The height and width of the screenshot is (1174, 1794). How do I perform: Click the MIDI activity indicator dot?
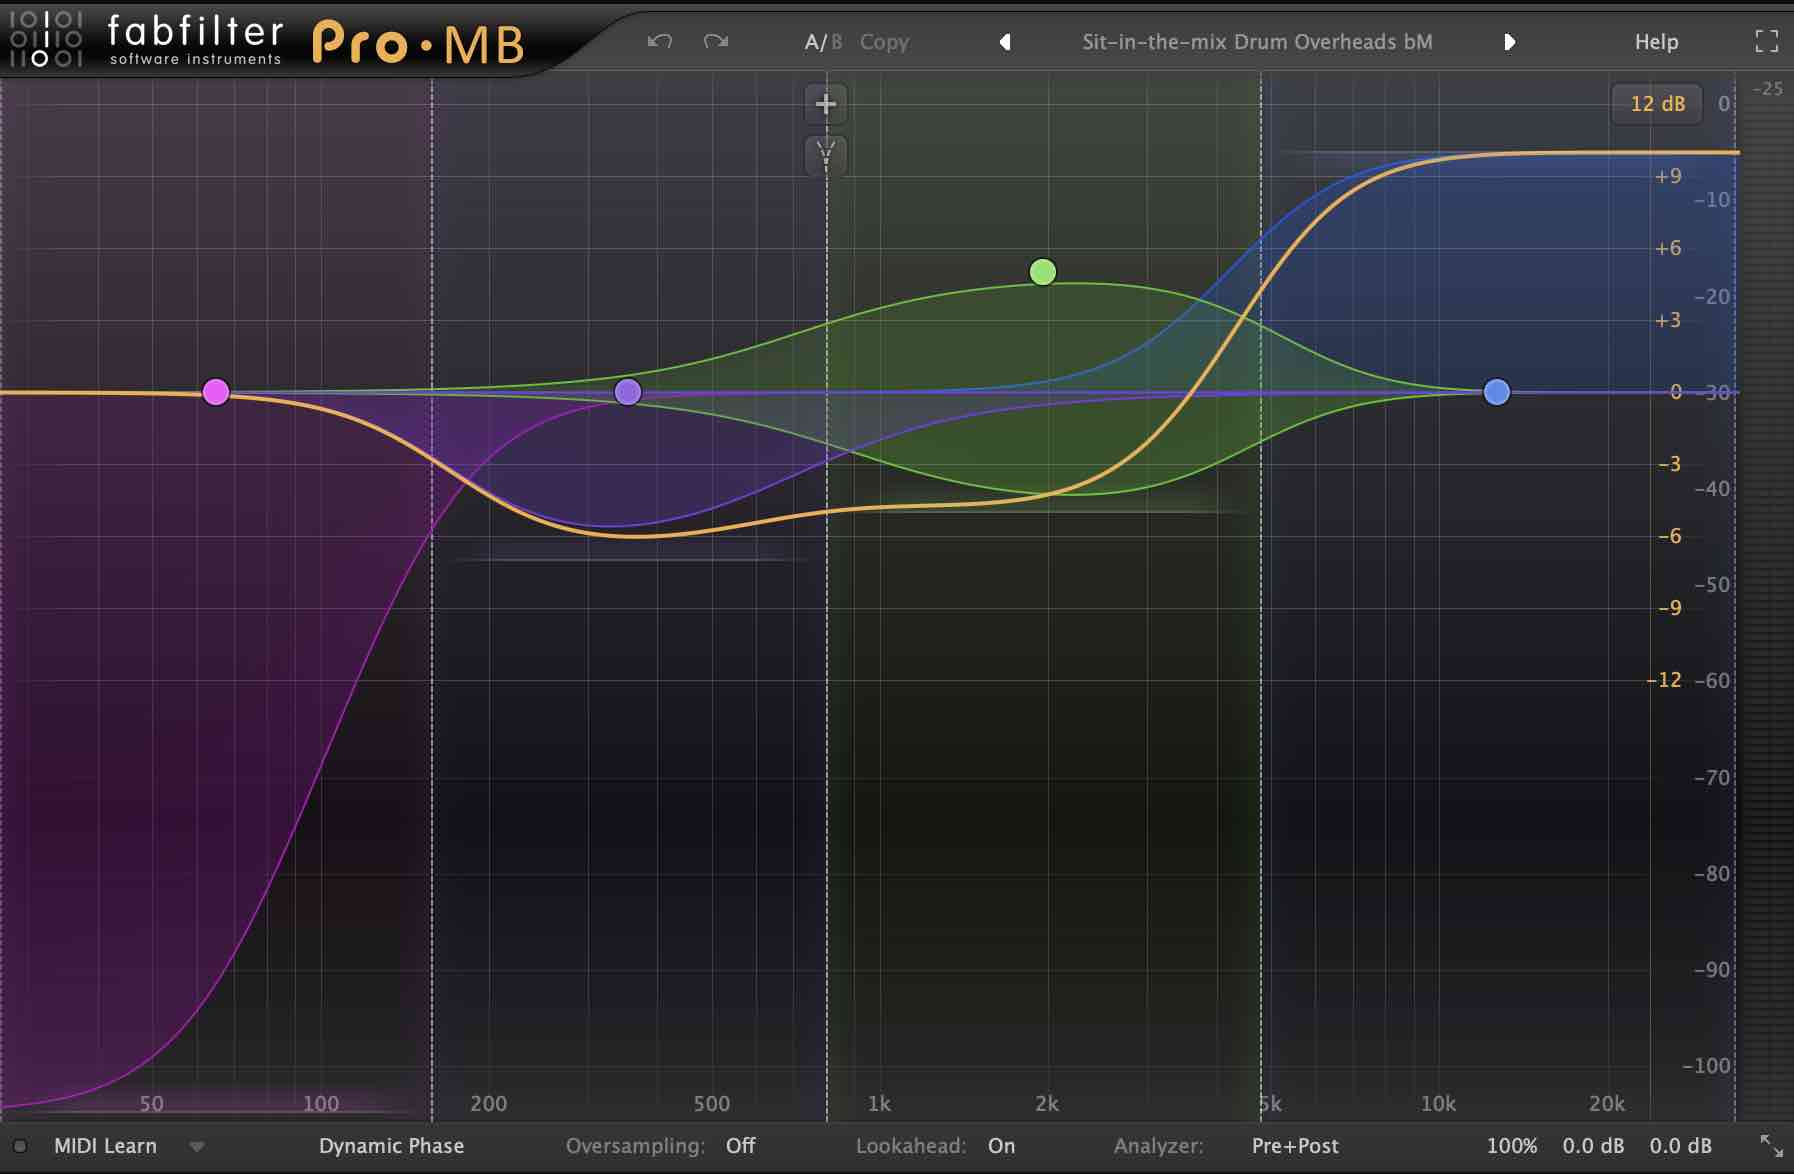20,1146
